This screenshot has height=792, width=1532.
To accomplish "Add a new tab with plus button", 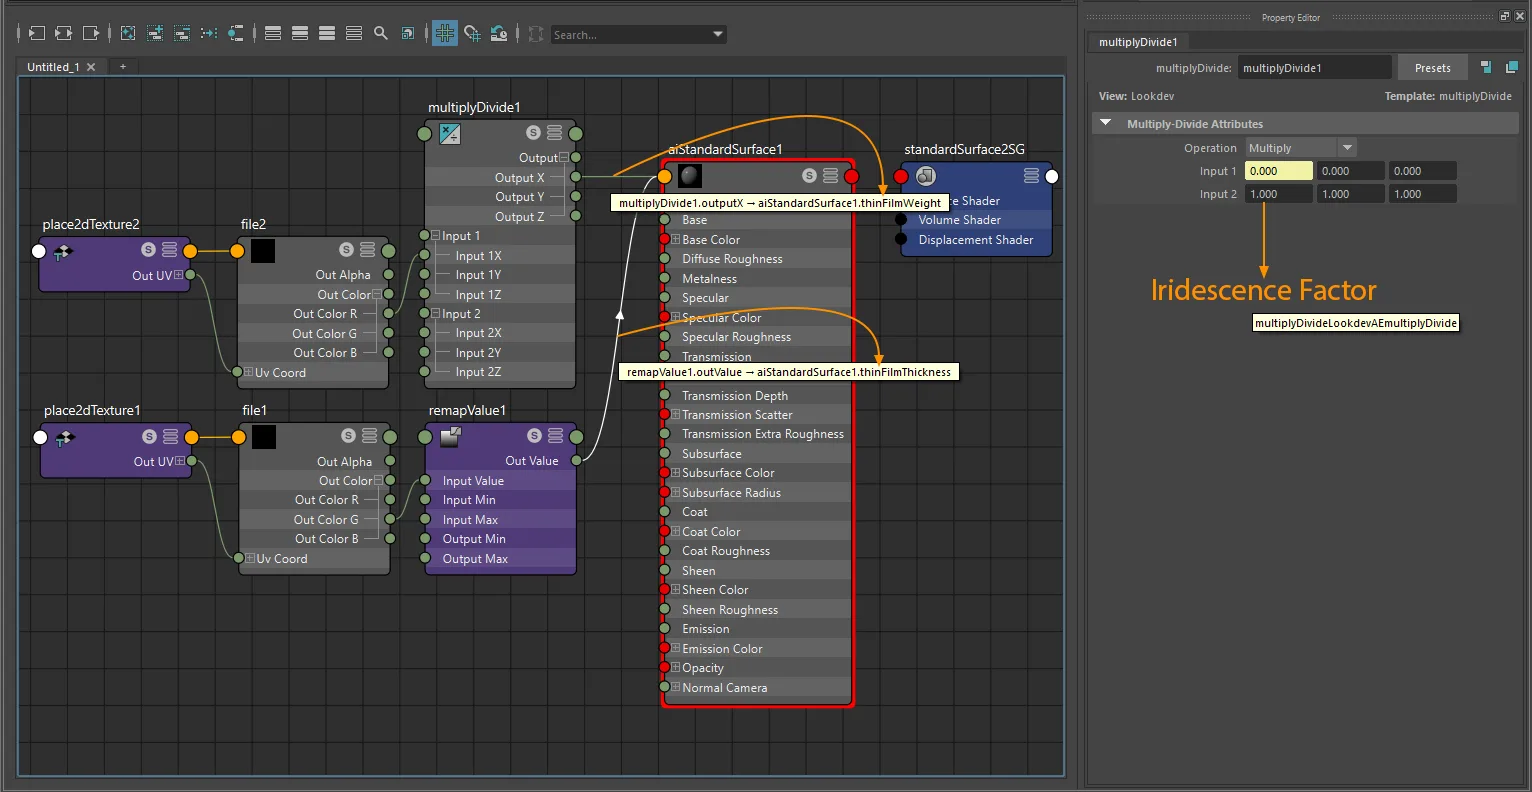I will 123,67.
